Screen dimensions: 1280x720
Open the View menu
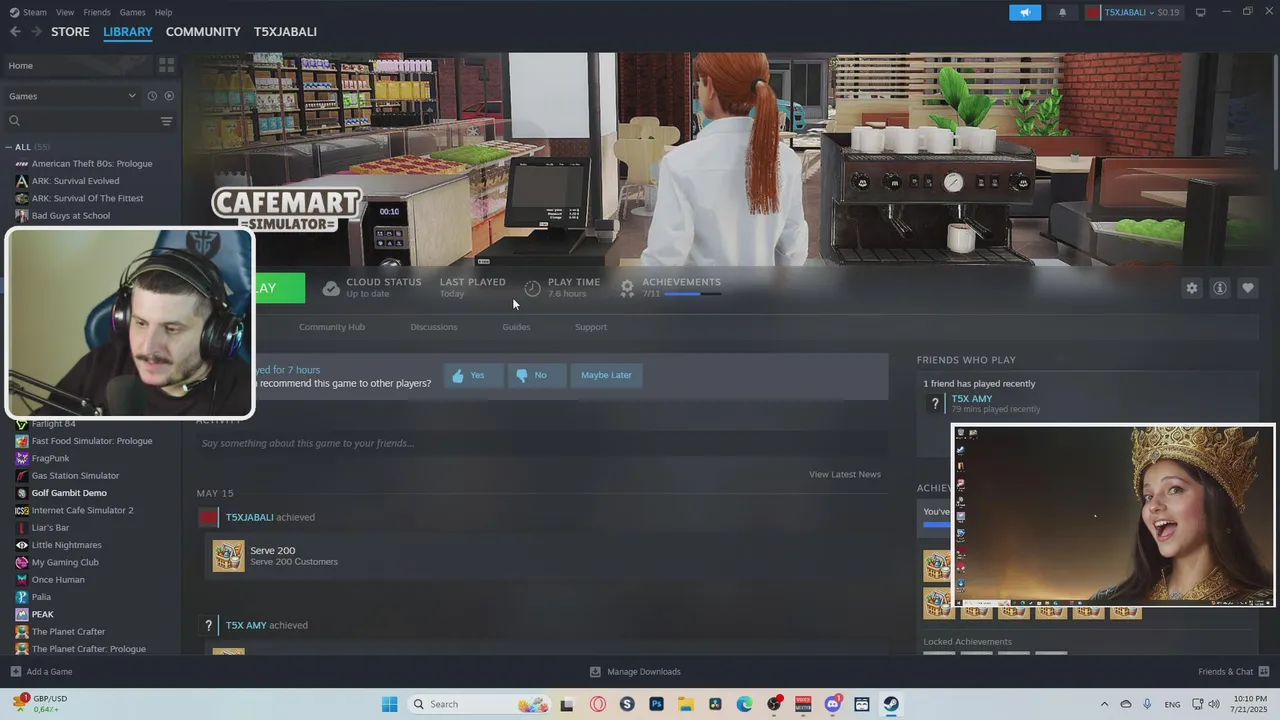(65, 12)
